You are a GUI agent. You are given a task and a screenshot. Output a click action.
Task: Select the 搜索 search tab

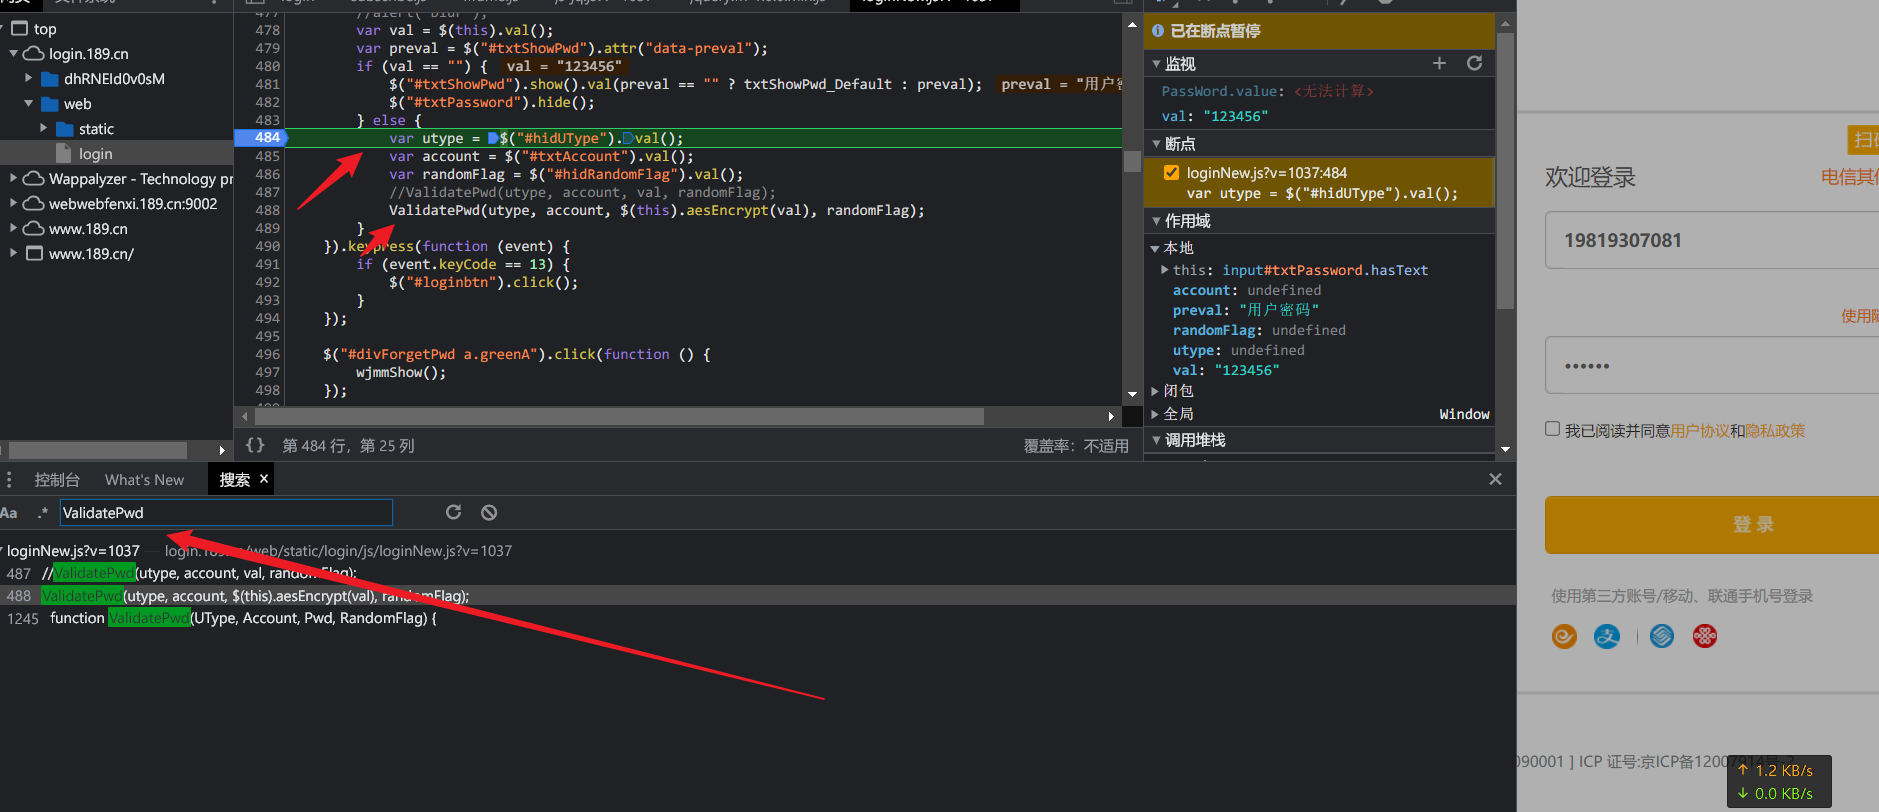(234, 480)
